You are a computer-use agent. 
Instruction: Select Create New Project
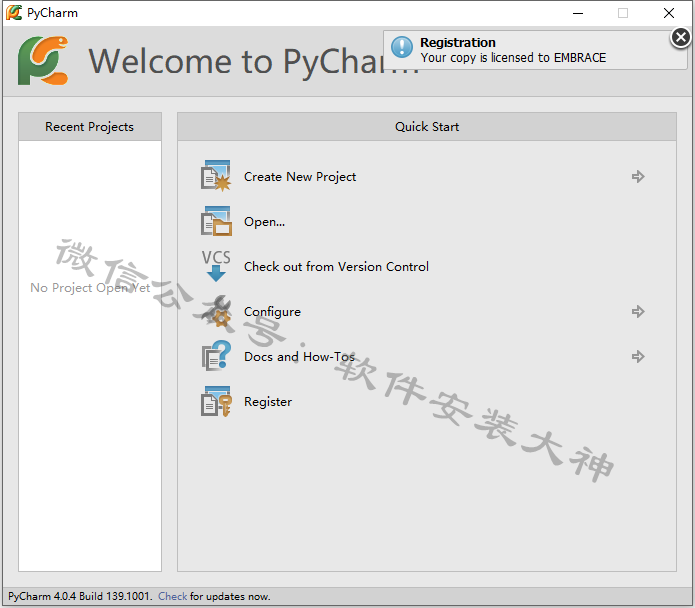[x=300, y=177]
